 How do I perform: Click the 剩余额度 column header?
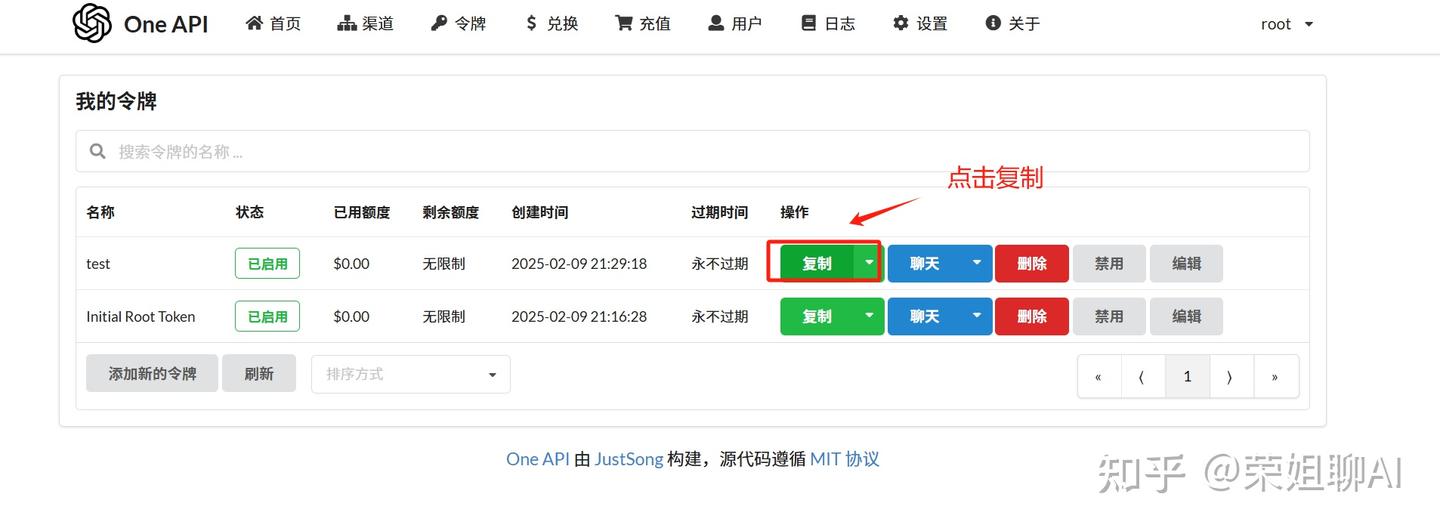[x=451, y=212]
